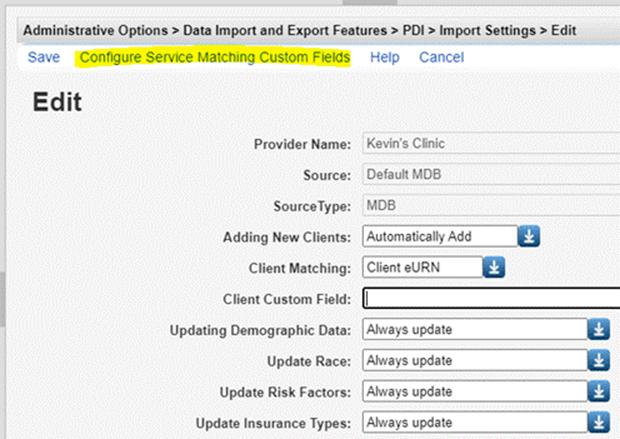Select the 'Automatically Add' combo box text
Image resolution: width=620 pixels, height=439 pixels.
tap(439, 237)
